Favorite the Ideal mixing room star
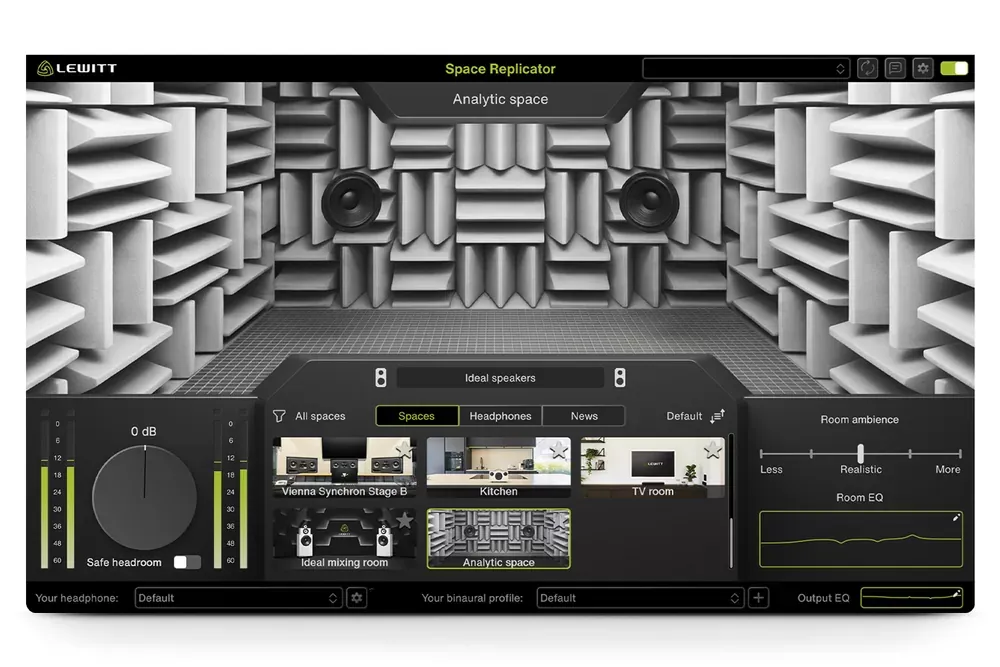The width and height of the screenshot is (1000, 667). point(404,520)
